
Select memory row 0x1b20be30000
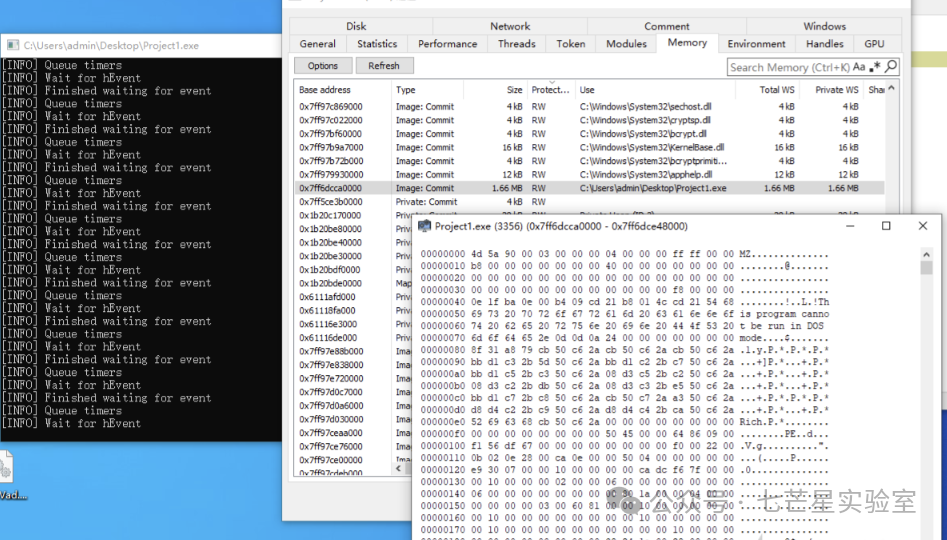(x=353, y=256)
